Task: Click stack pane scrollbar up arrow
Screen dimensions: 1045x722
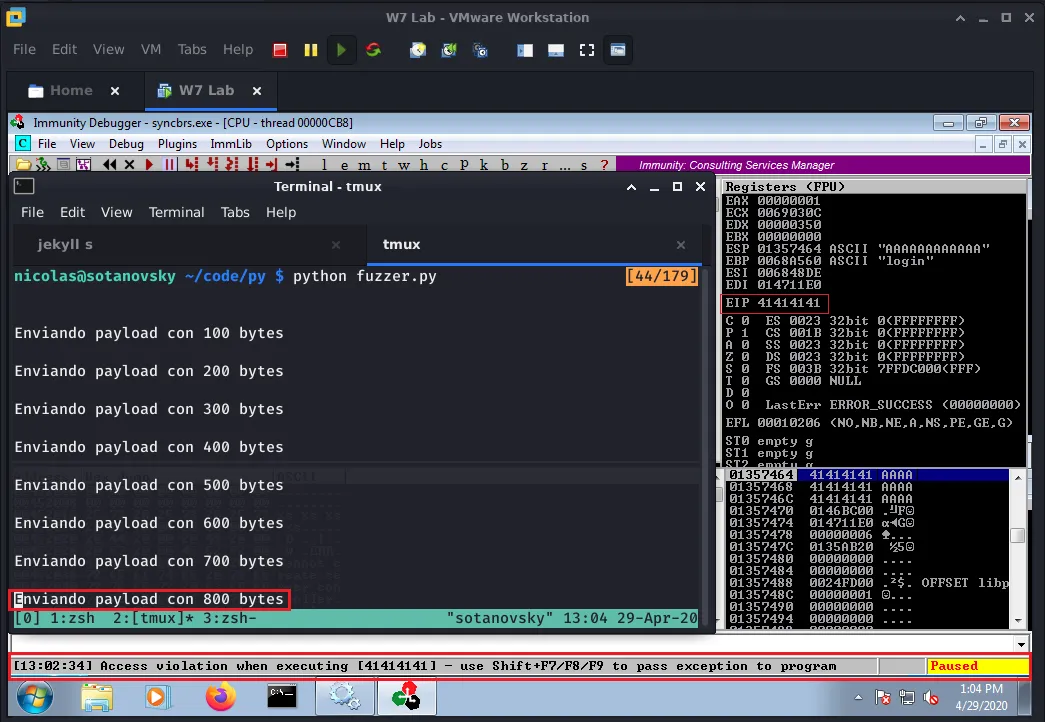Action: tap(1018, 477)
